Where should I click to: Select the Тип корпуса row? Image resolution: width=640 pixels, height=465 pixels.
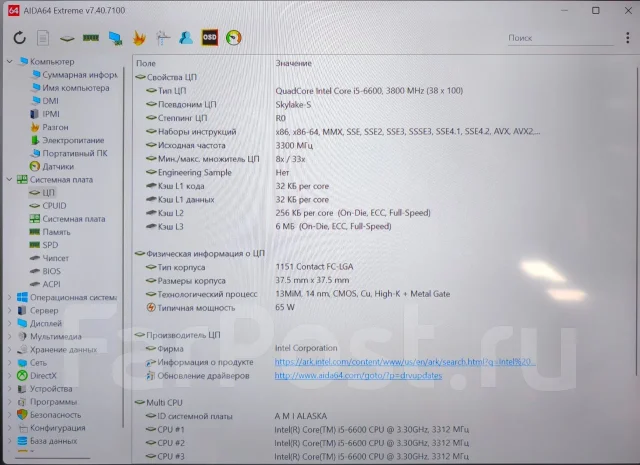pos(249,267)
